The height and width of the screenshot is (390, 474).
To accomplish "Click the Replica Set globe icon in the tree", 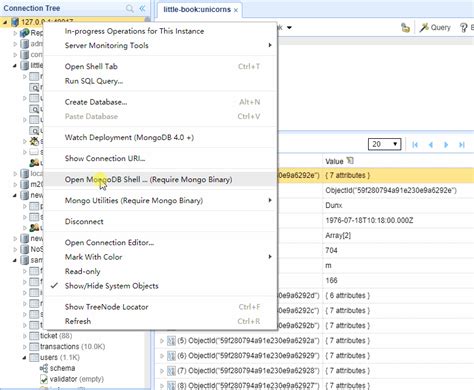I will pyautogui.click(x=24, y=33).
